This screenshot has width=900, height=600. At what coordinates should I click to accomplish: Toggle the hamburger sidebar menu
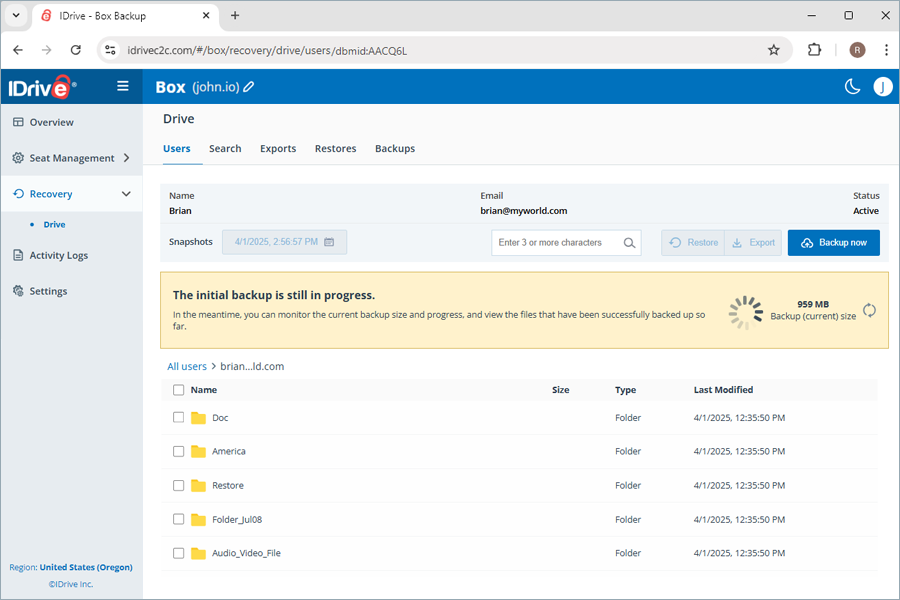coord(122,86)
